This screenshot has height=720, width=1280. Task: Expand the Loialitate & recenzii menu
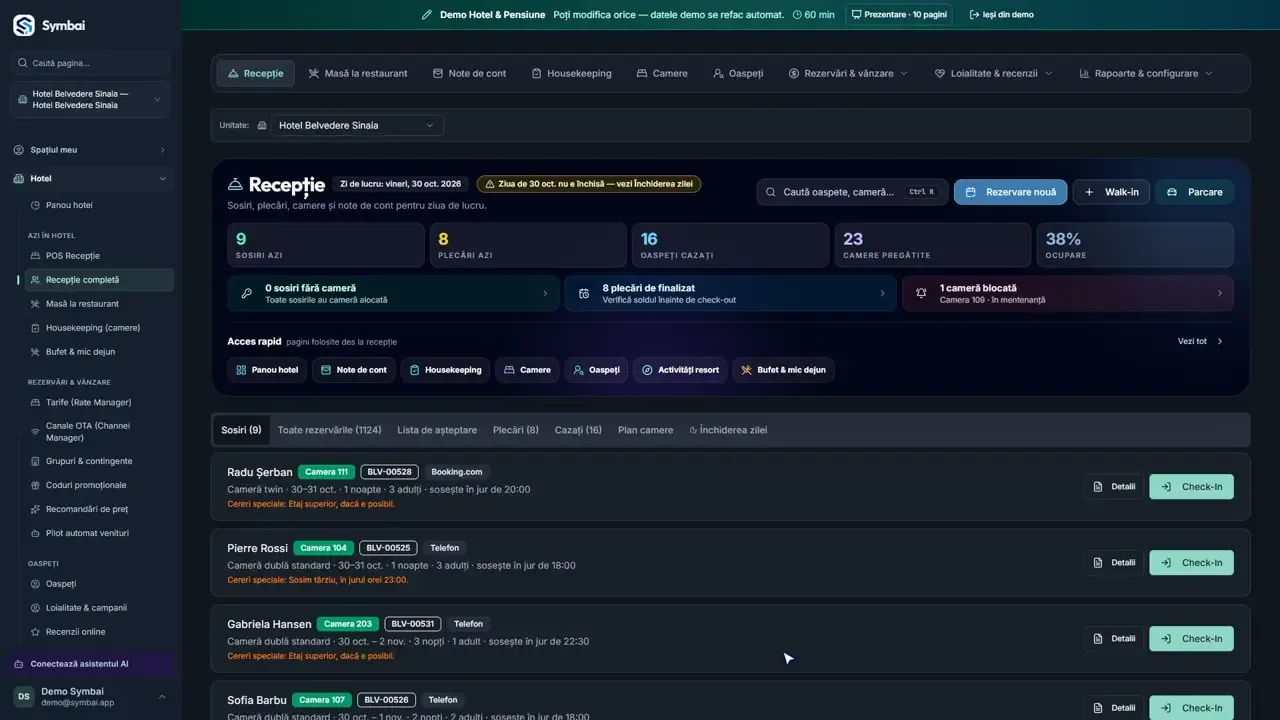(x=993, y=73)
